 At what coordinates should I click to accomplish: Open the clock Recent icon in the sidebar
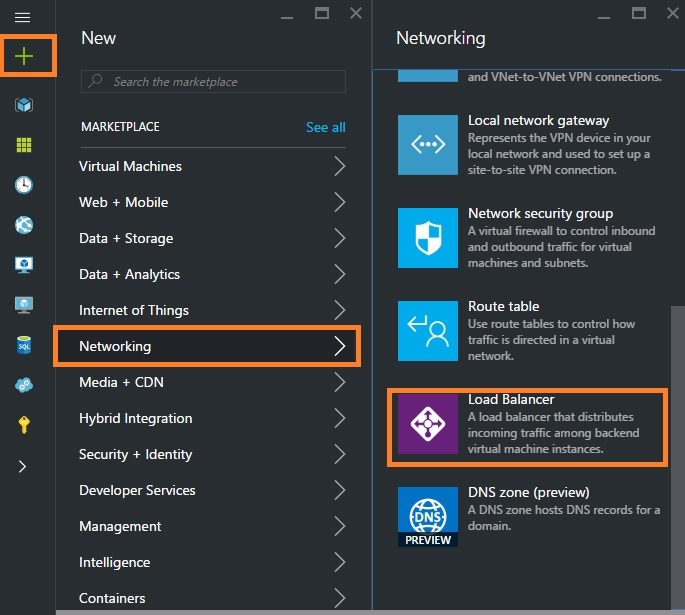tap(24, 185)
